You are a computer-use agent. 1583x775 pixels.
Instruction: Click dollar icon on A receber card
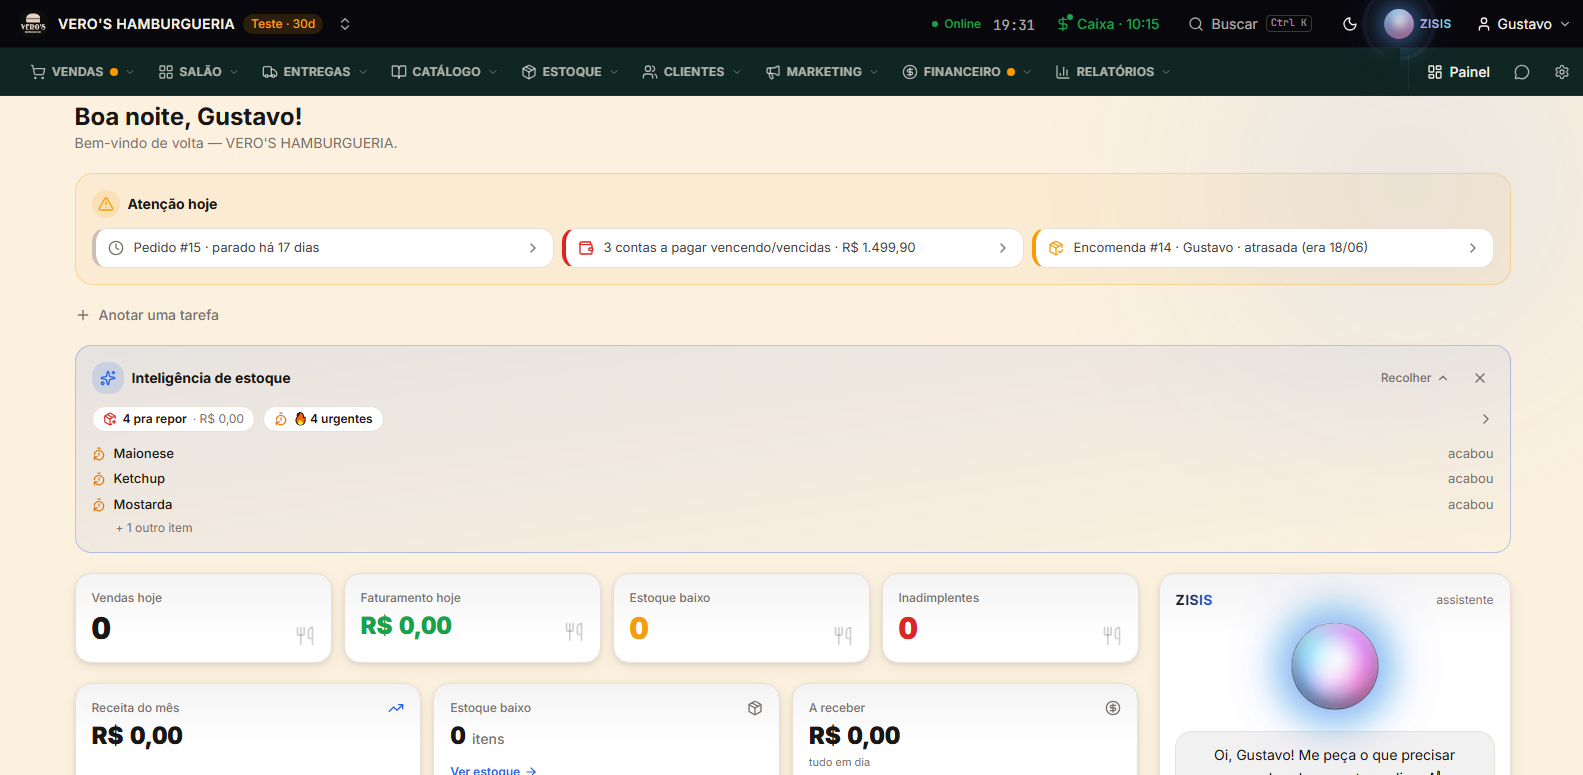(1113, 708)
